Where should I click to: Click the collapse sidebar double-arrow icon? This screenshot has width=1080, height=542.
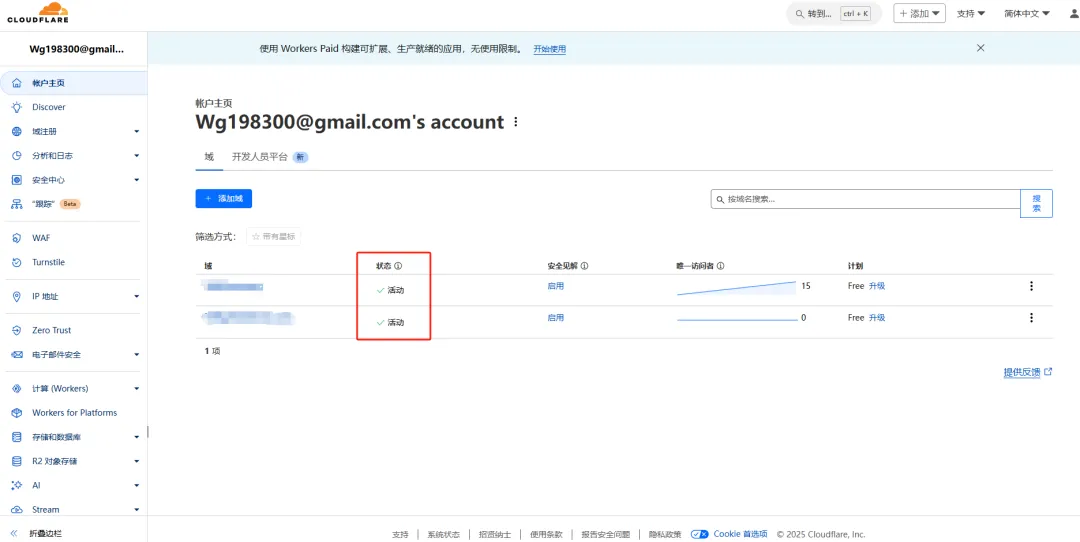click(x=14, y=533)
